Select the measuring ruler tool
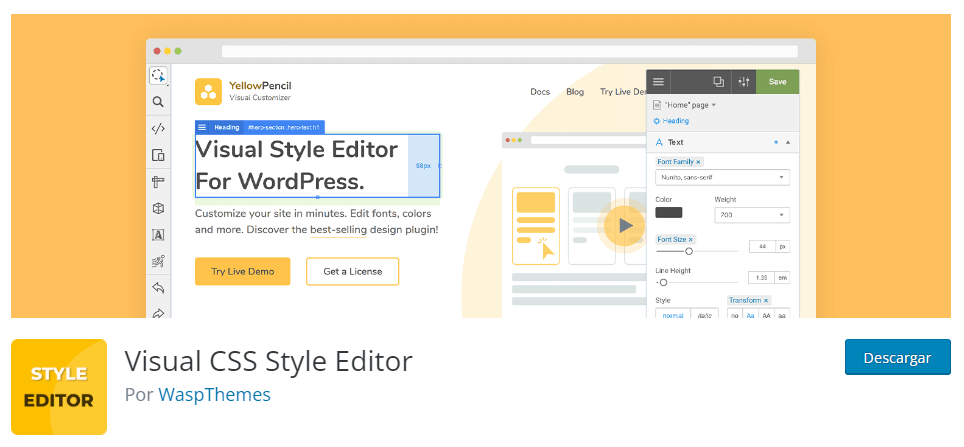This screenshot has height=447, width=964. click(158, 181)
